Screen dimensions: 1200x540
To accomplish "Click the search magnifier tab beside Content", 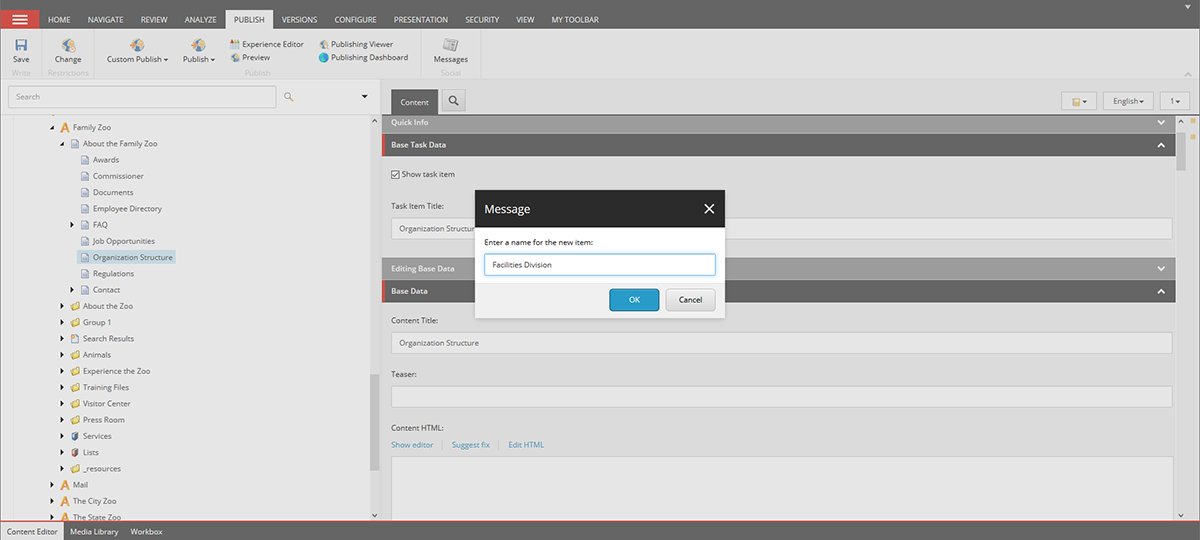I will pos(453,101).
